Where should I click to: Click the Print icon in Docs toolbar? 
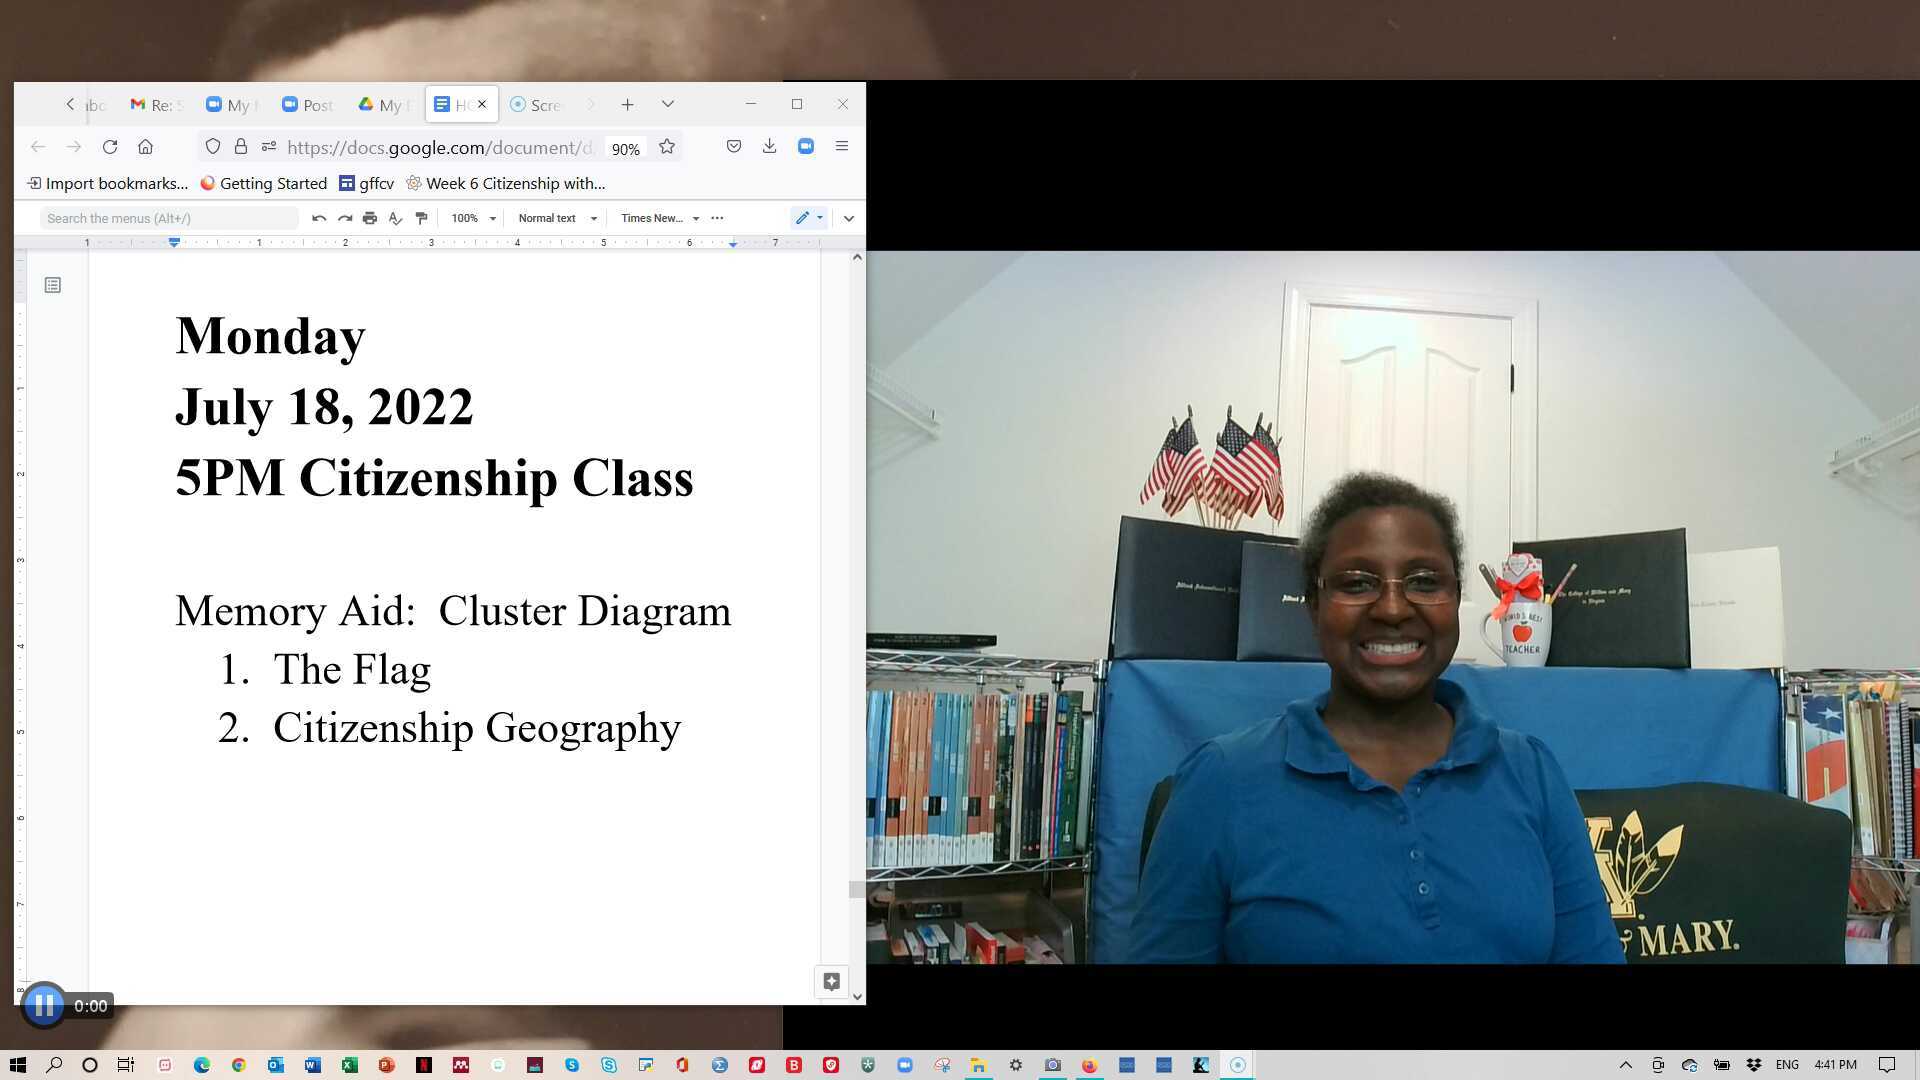pyautogui.click(x=370, y=218)
